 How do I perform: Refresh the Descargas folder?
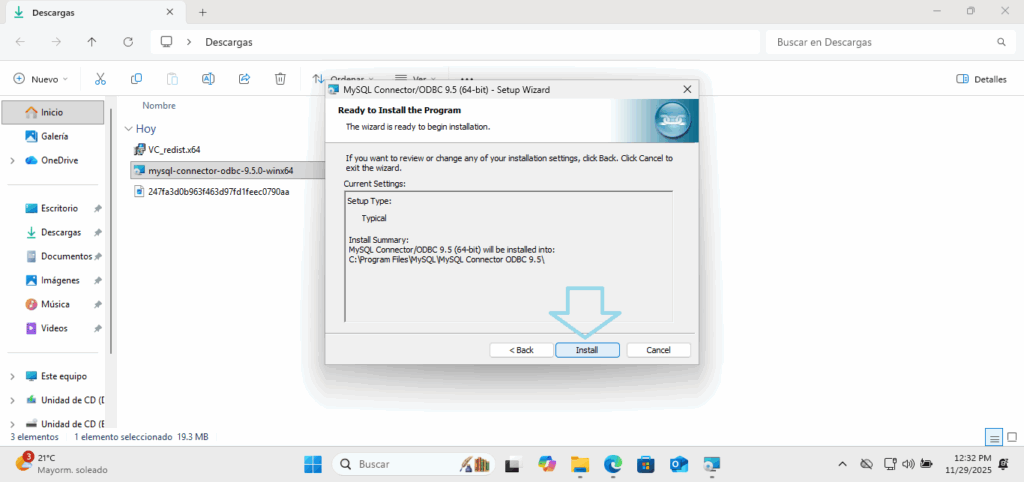coord(128,42)
